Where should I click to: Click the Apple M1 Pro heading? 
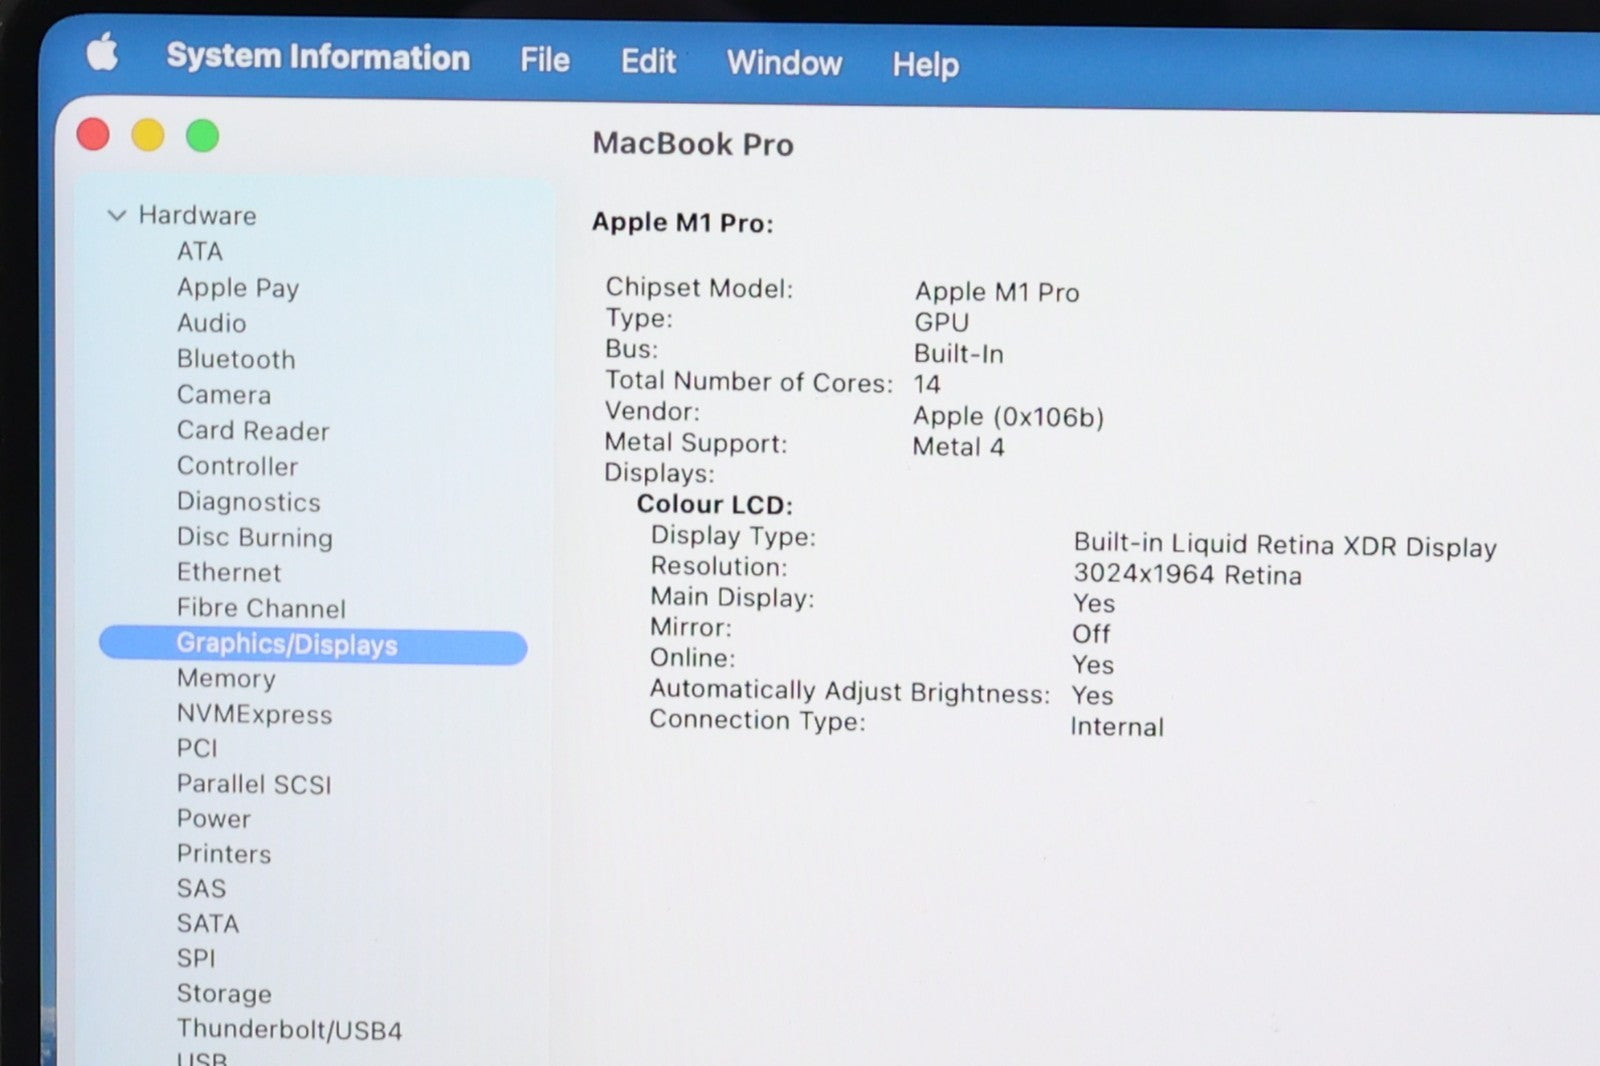682,222
